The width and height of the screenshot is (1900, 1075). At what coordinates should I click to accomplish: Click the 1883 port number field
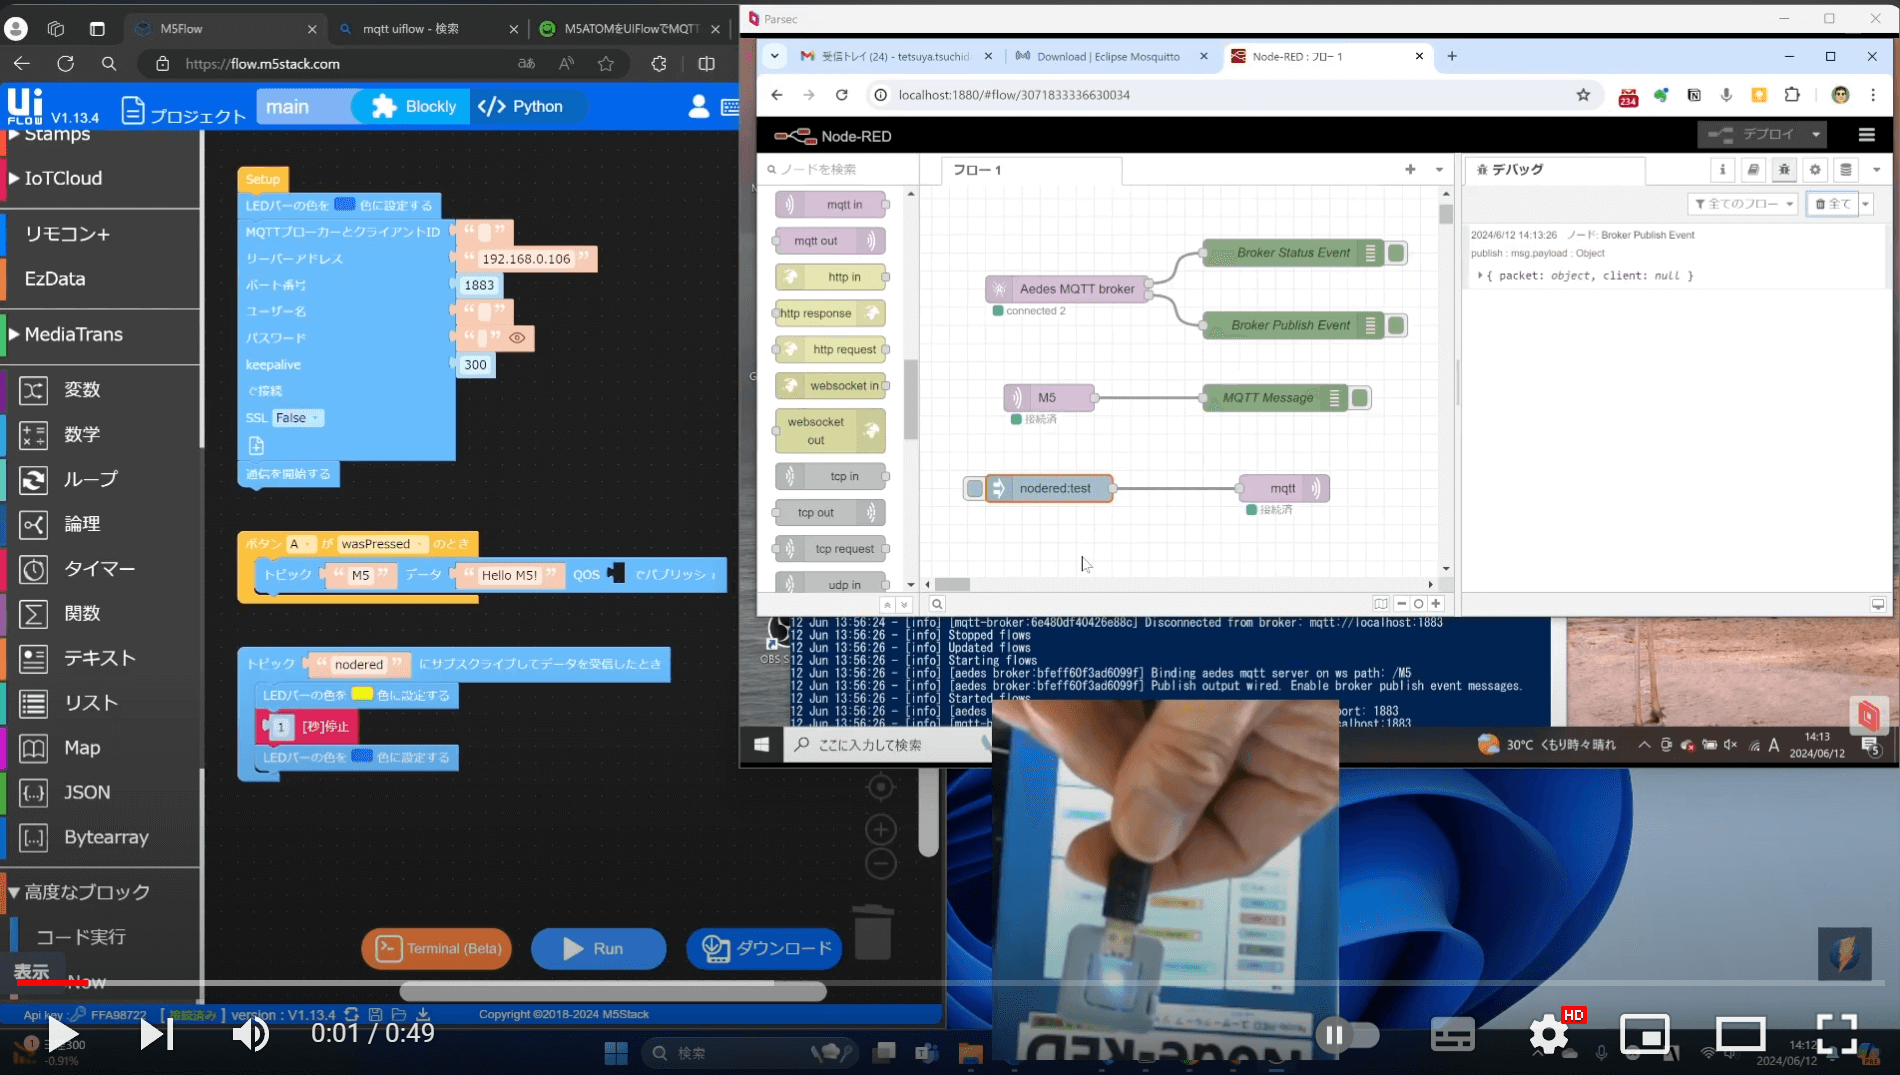click(x=480, y=285)
